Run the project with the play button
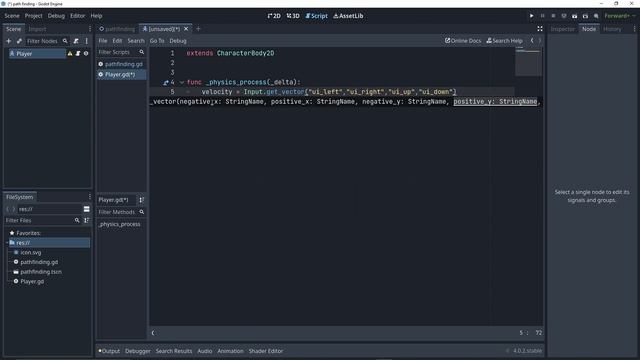 coord(531,16)
